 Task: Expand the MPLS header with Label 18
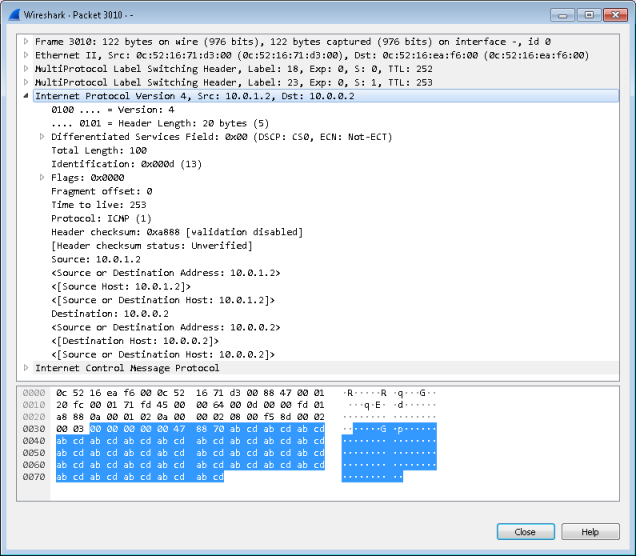tap(26, 69)
